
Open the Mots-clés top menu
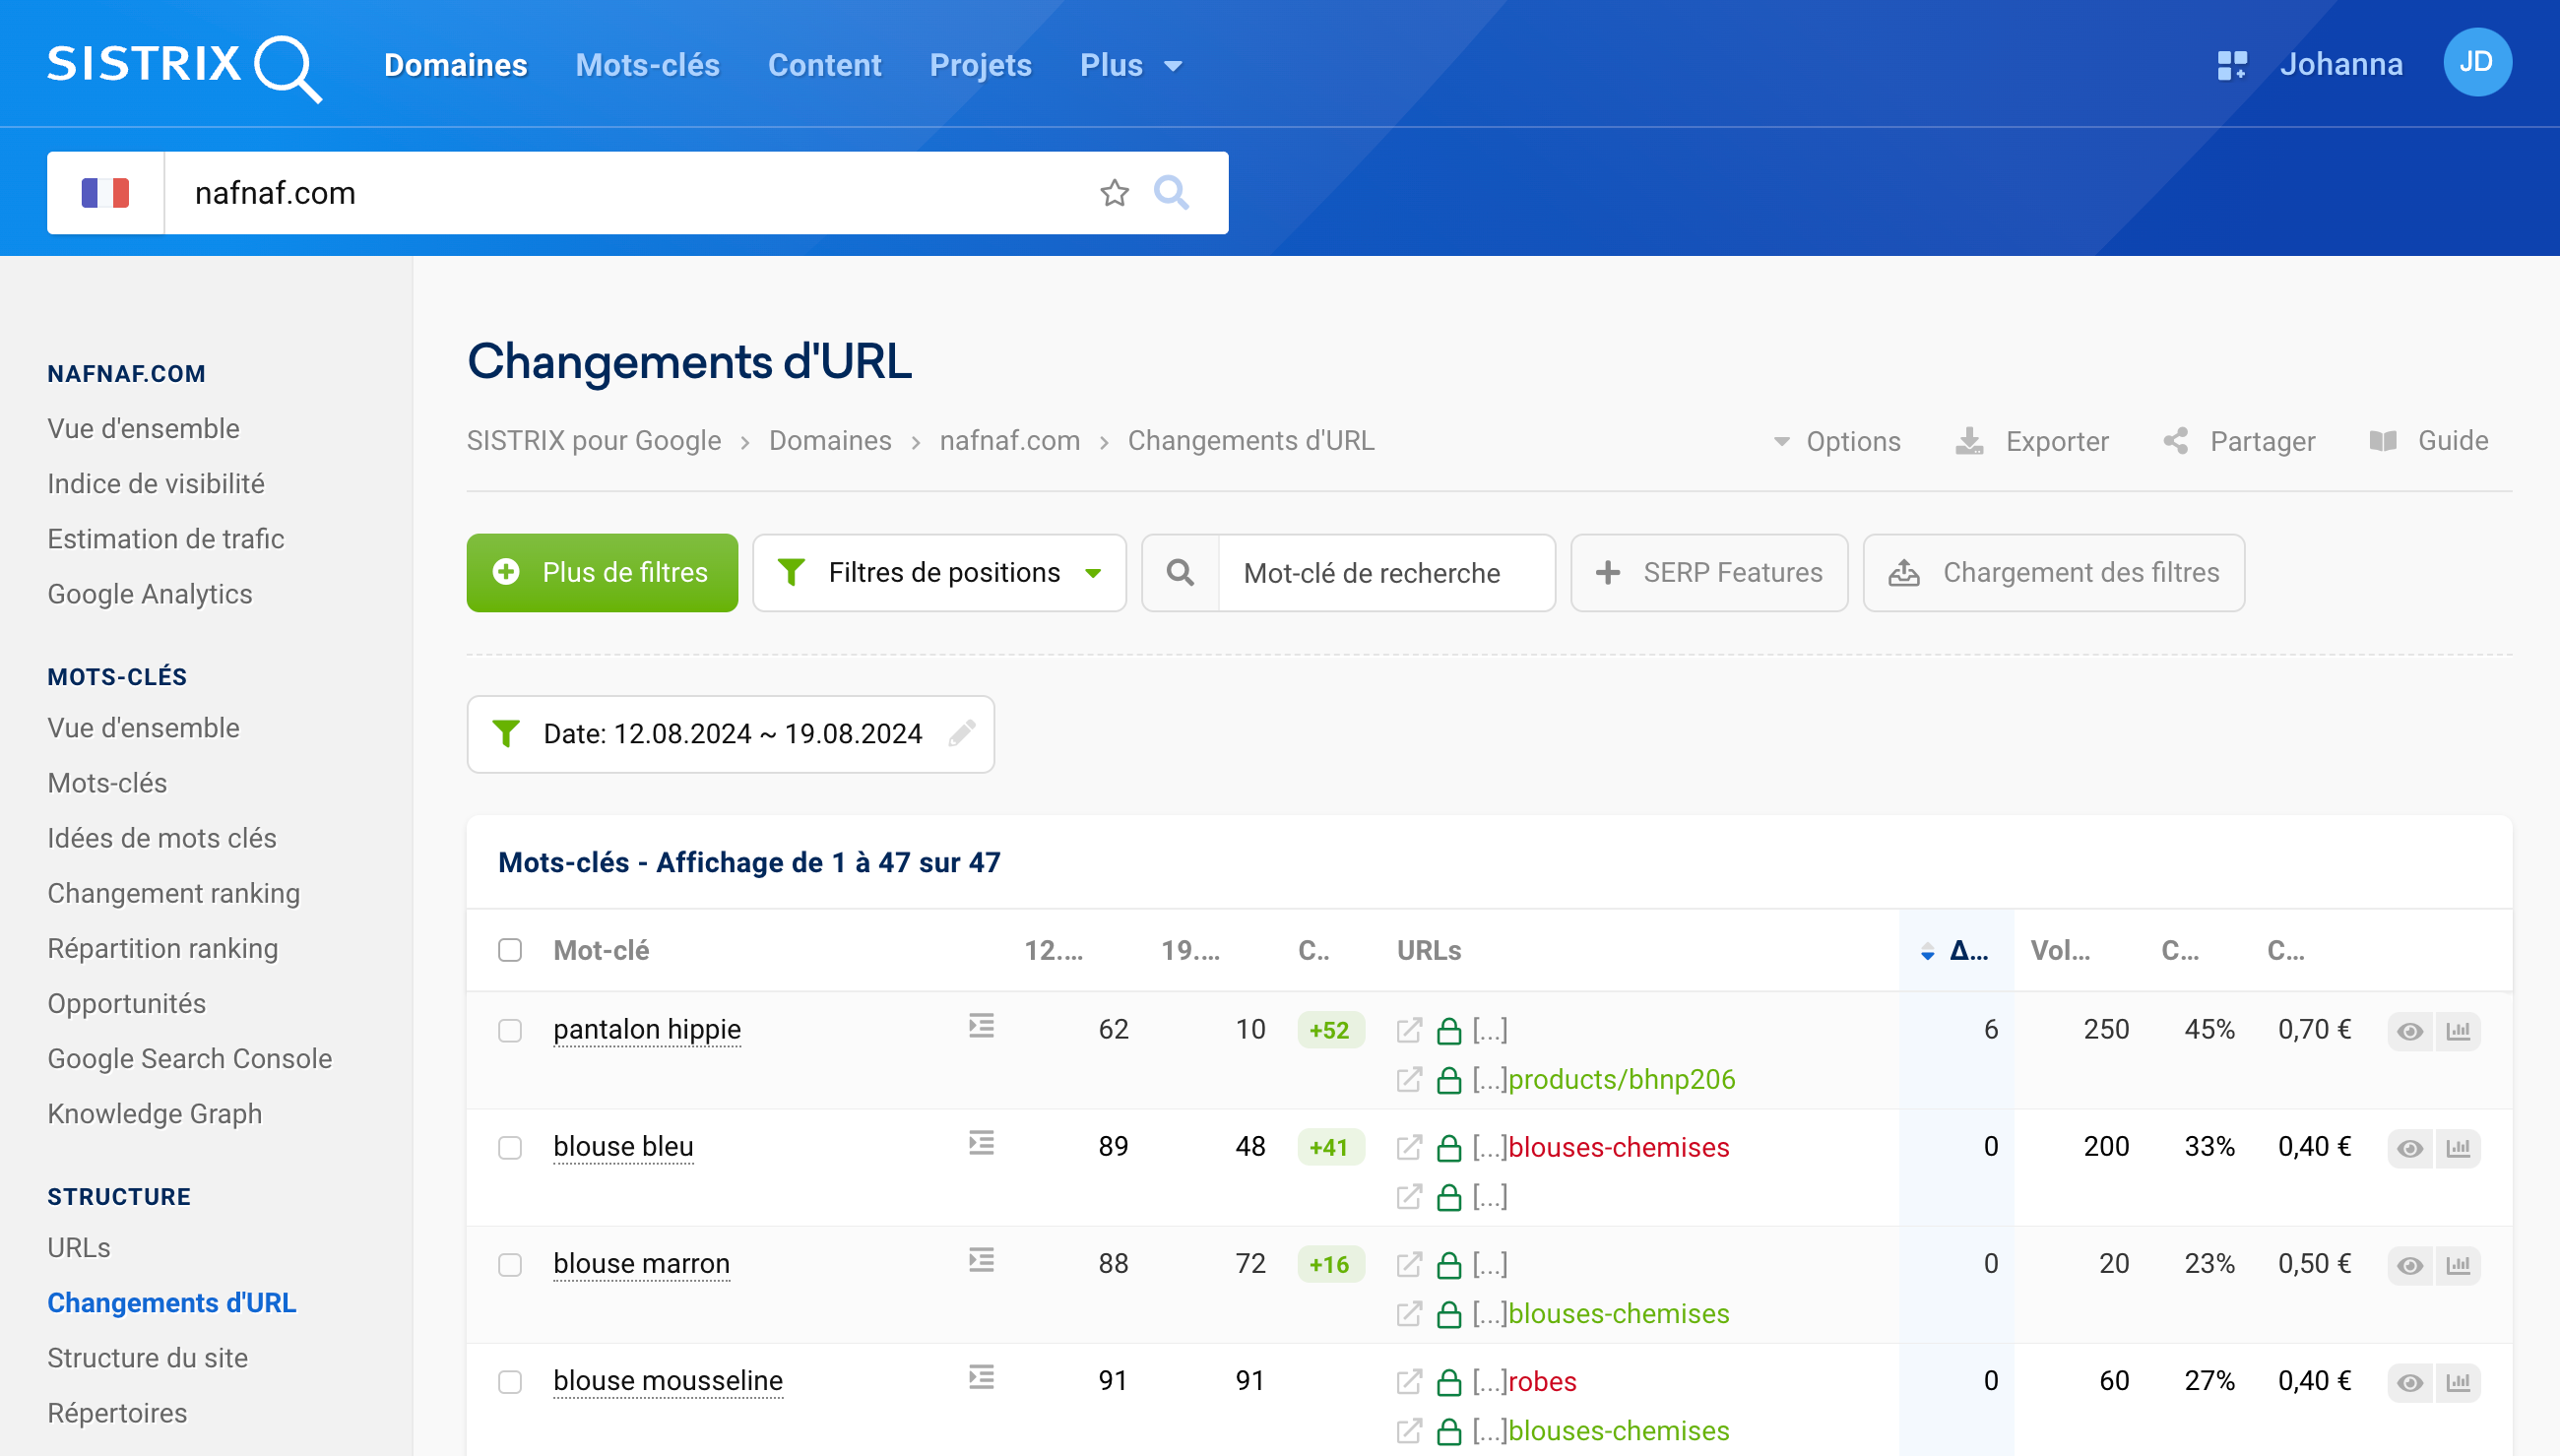(x=647, y=65)
